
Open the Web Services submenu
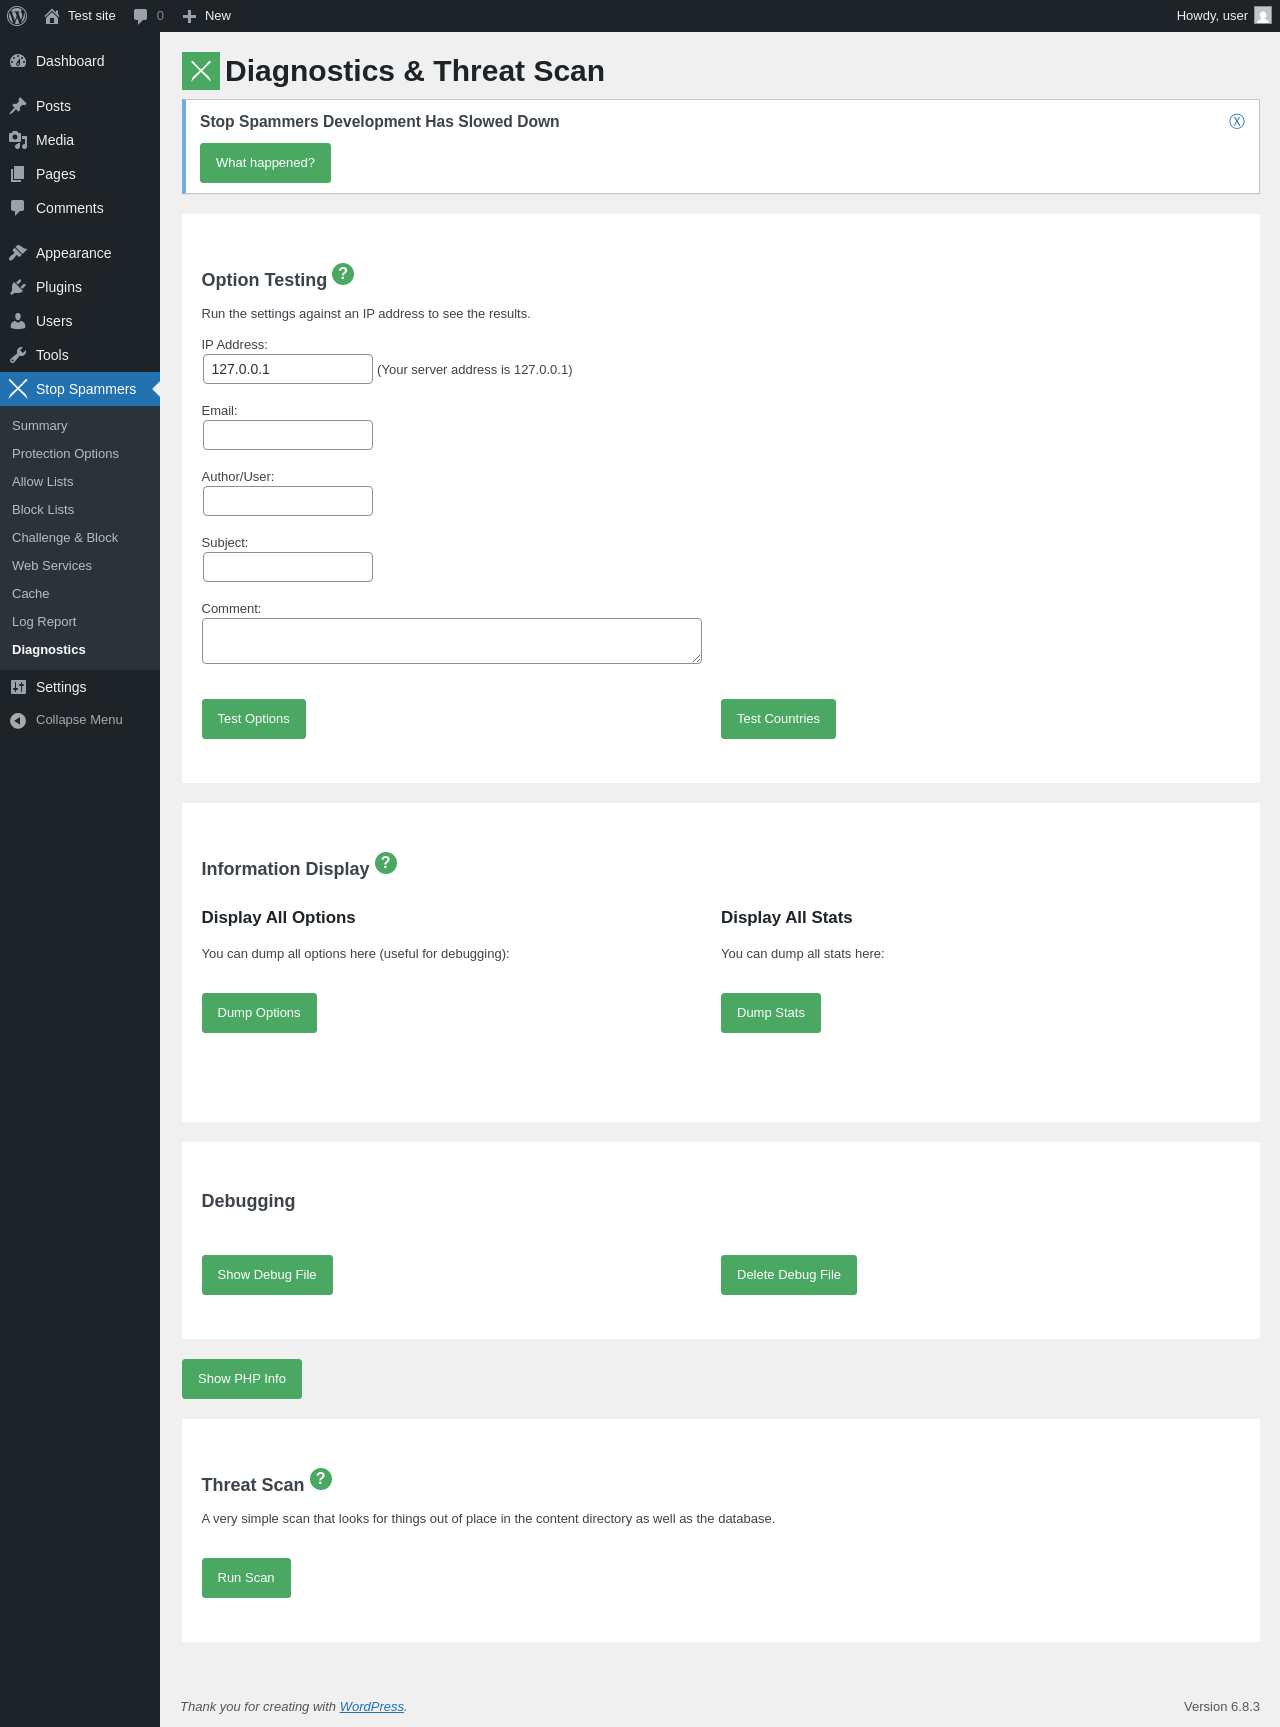pyautogui.click(x=52, y=566)
